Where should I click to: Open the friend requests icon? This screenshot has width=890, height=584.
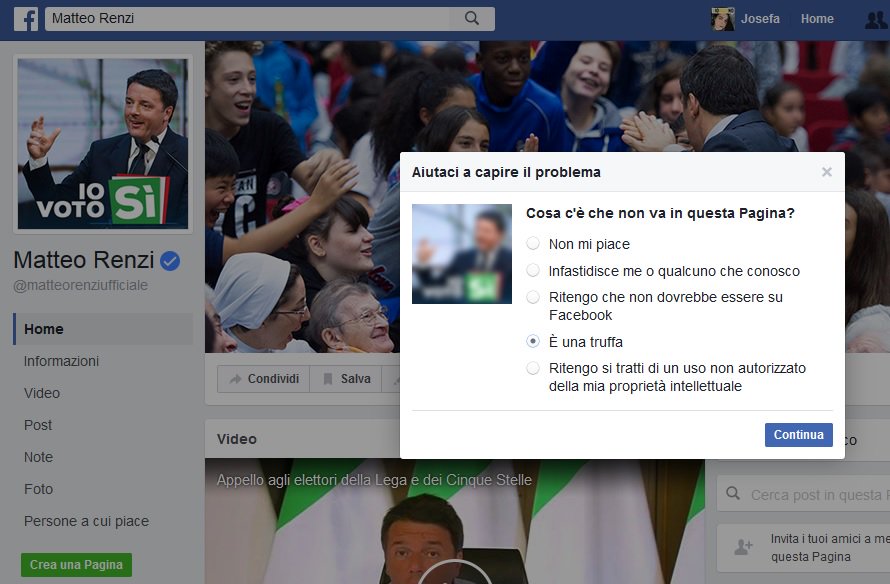[876, 19]
